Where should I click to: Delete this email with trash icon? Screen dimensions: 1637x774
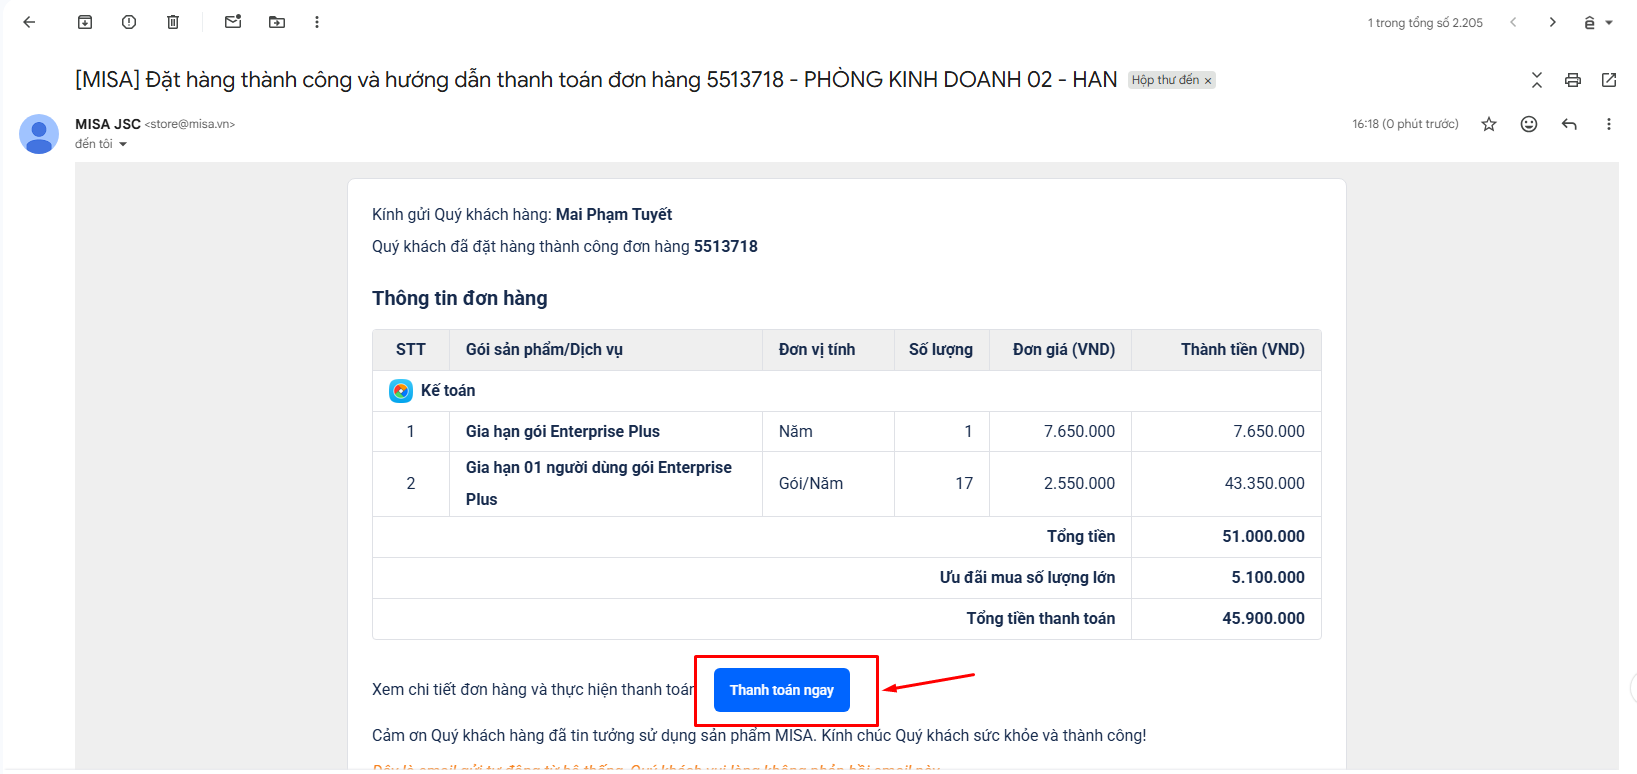173,22
